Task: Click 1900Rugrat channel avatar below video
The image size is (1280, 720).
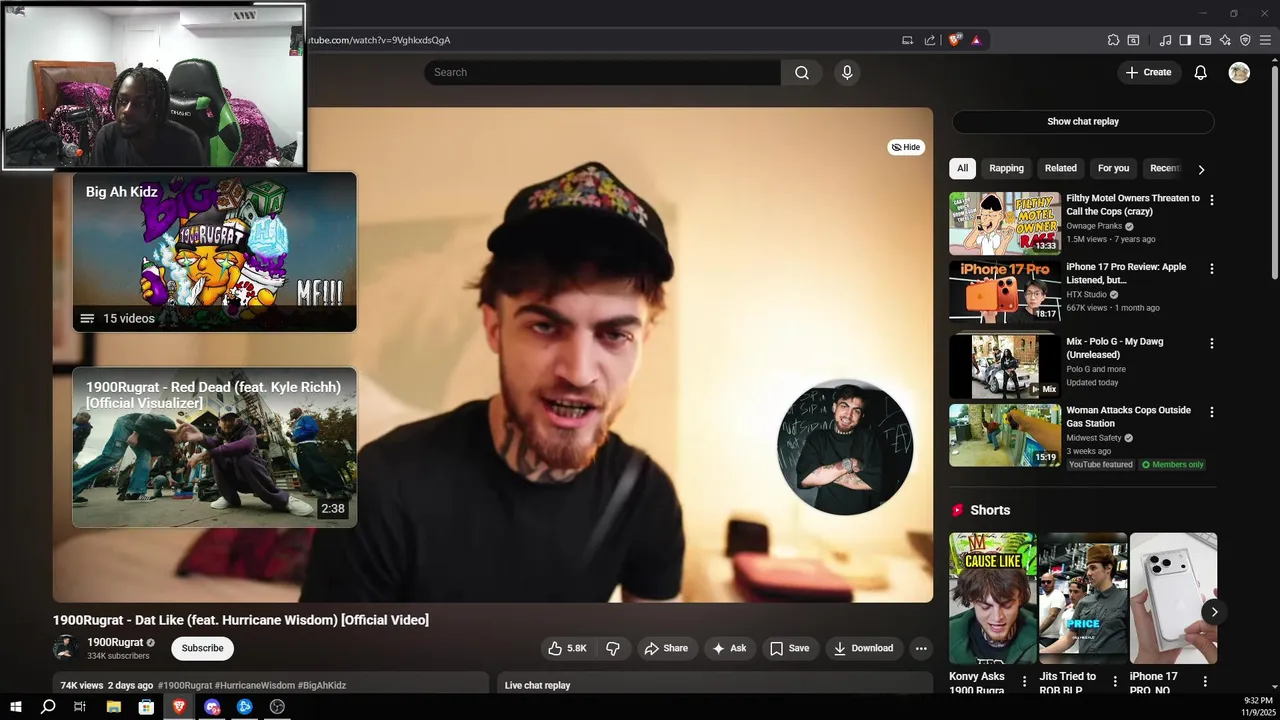Action: pyautogui.click(x=65, y=648)
